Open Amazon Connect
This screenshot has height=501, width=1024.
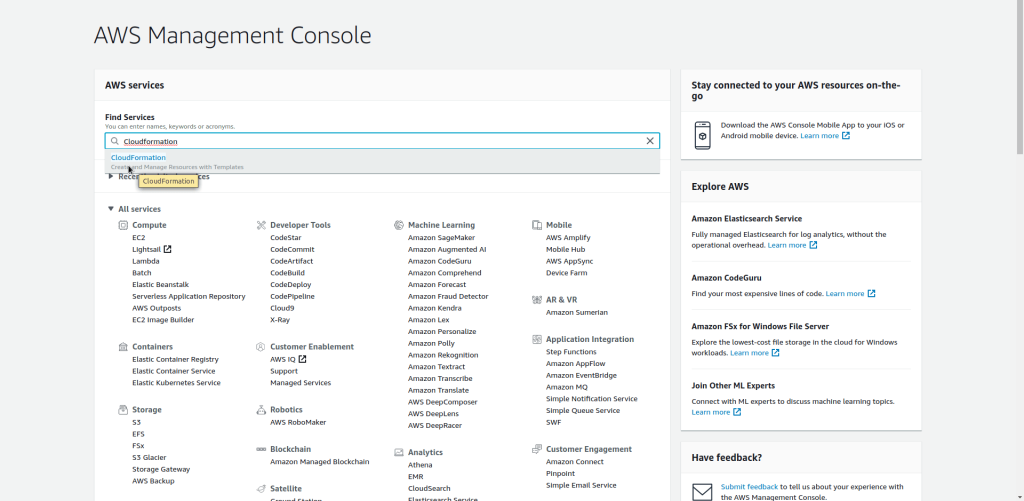click(575, 462)
